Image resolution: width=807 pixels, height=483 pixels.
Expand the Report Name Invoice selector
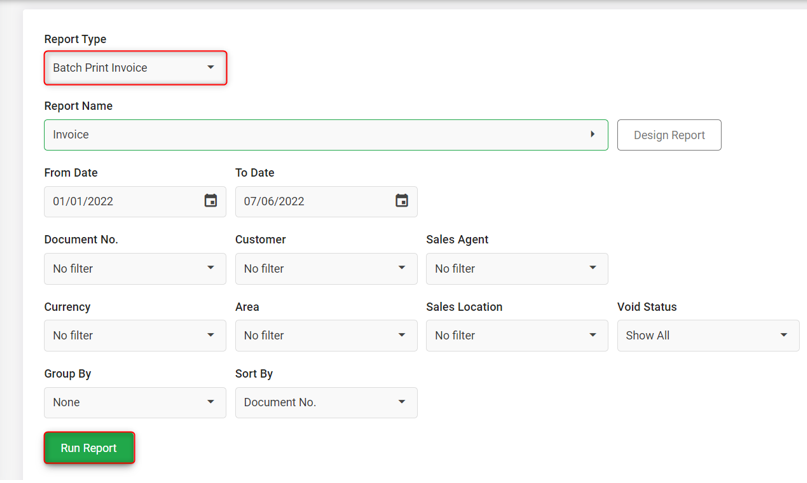(326, 135)
